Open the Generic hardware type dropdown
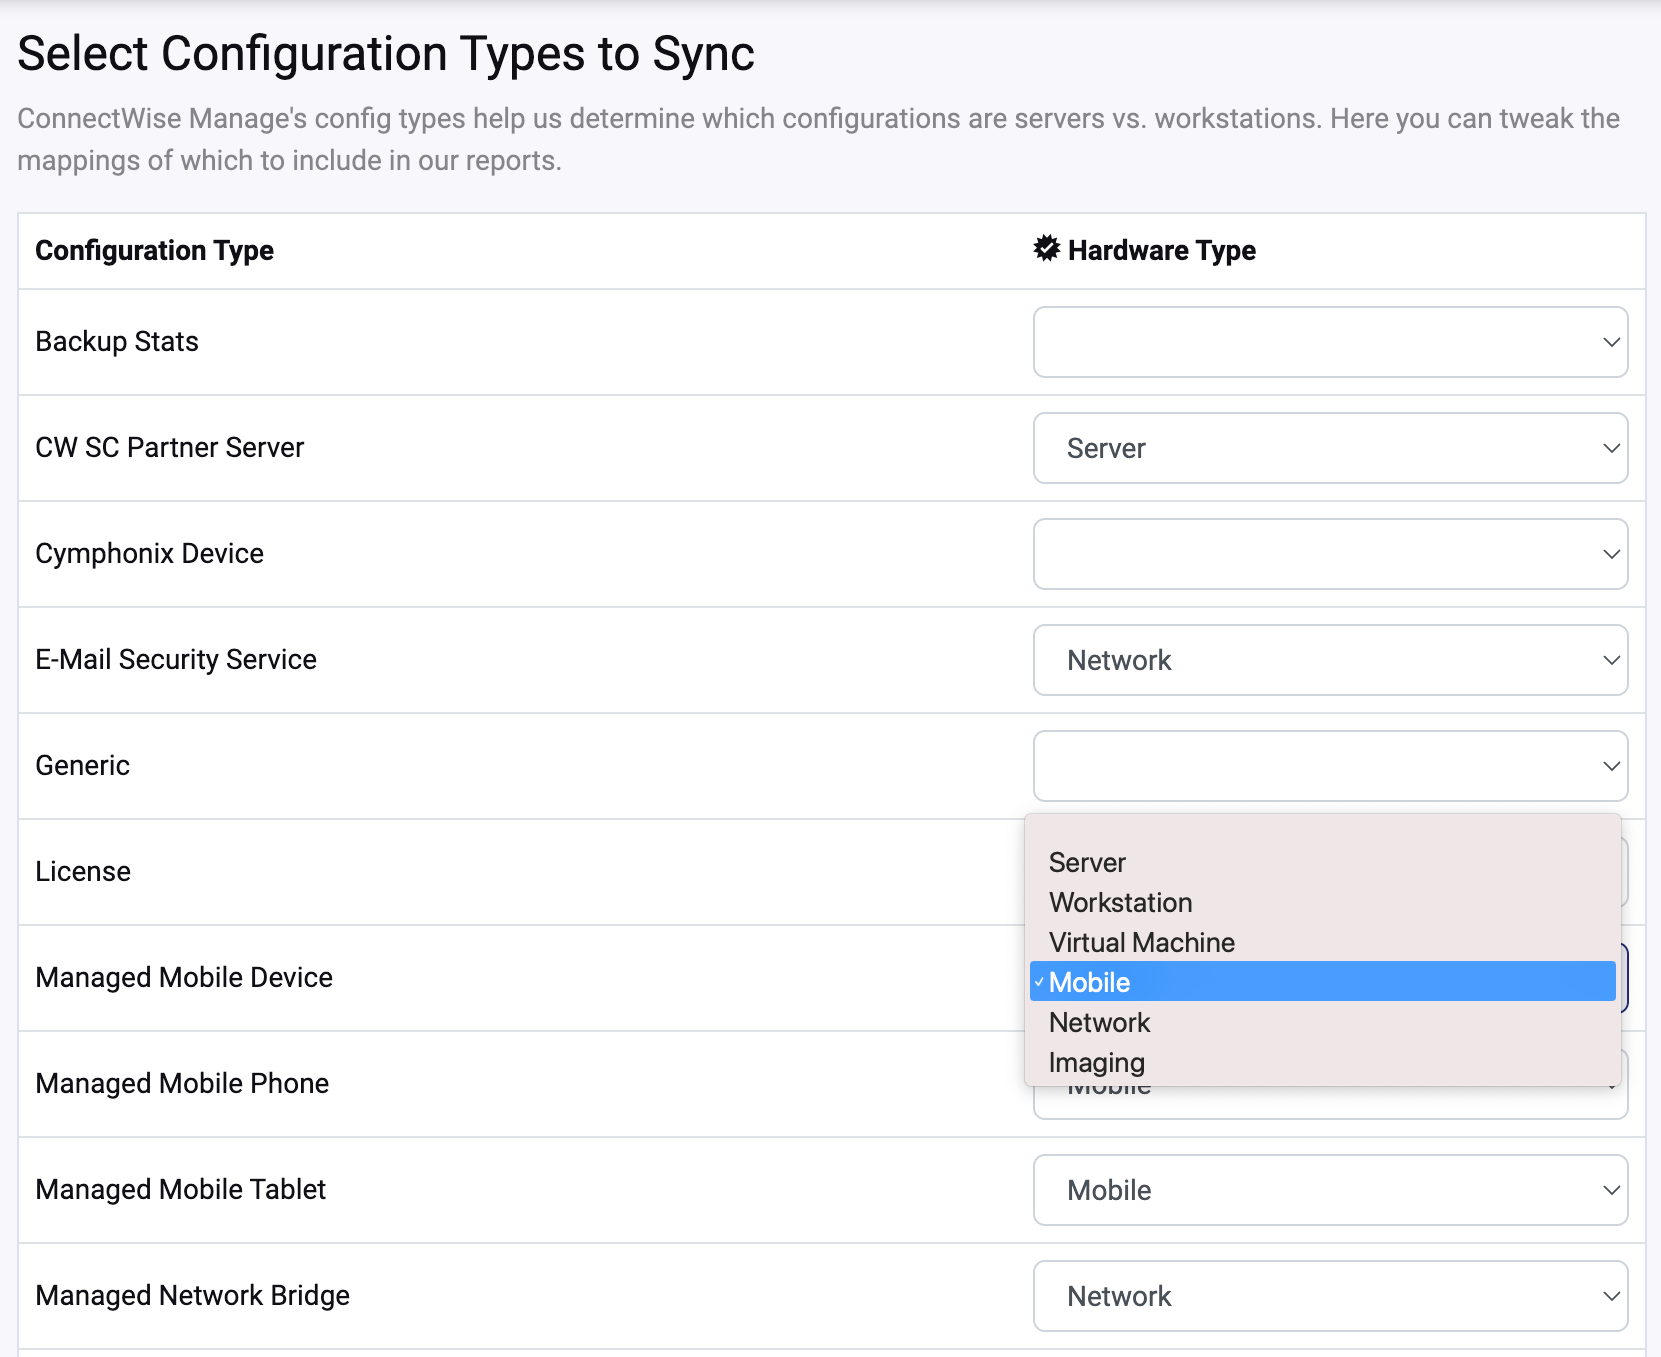 tap(1330, 766)
